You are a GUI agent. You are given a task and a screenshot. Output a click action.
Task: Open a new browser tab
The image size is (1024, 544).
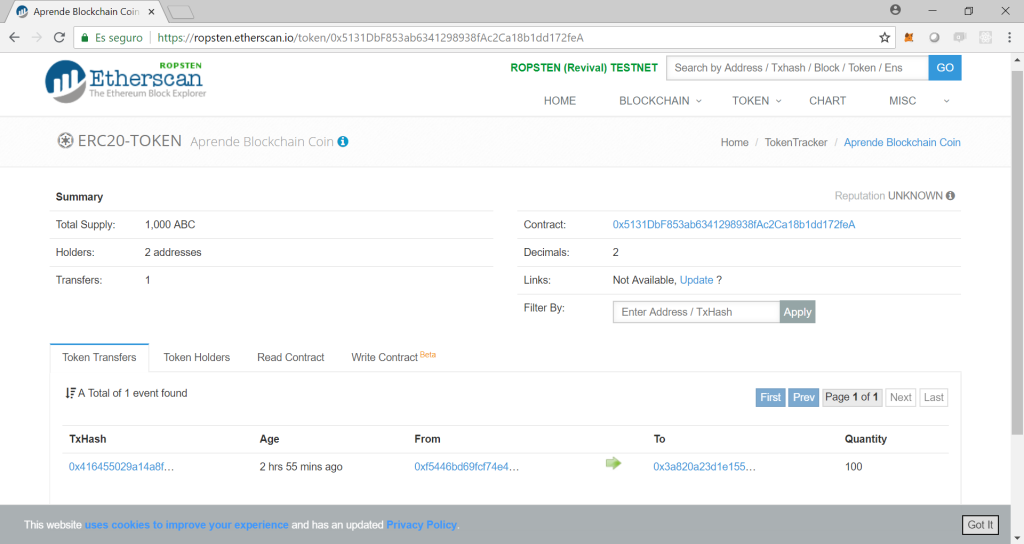(180, 12)
